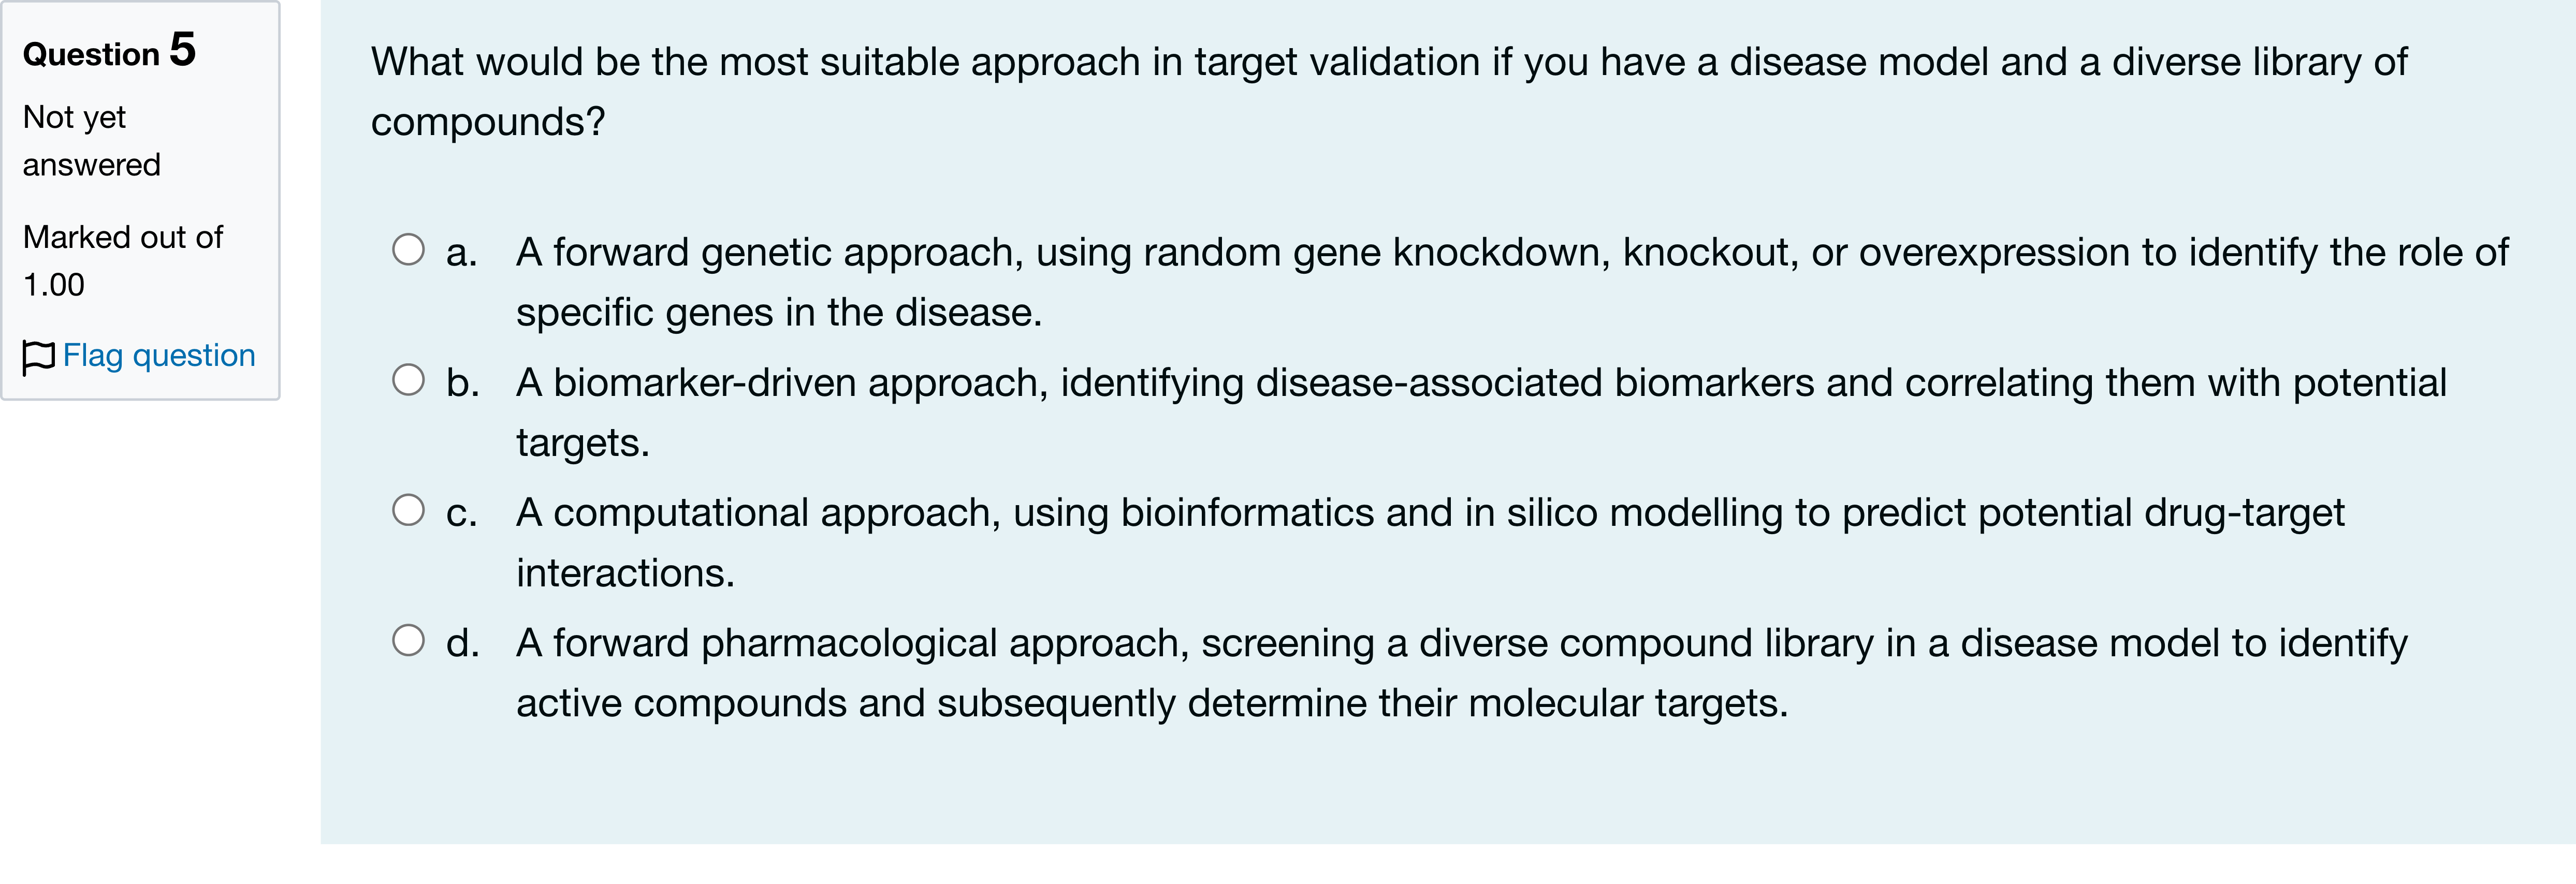Click the Question 5 heading
The width and height of the screenshot is (2576, 884).
109,50
